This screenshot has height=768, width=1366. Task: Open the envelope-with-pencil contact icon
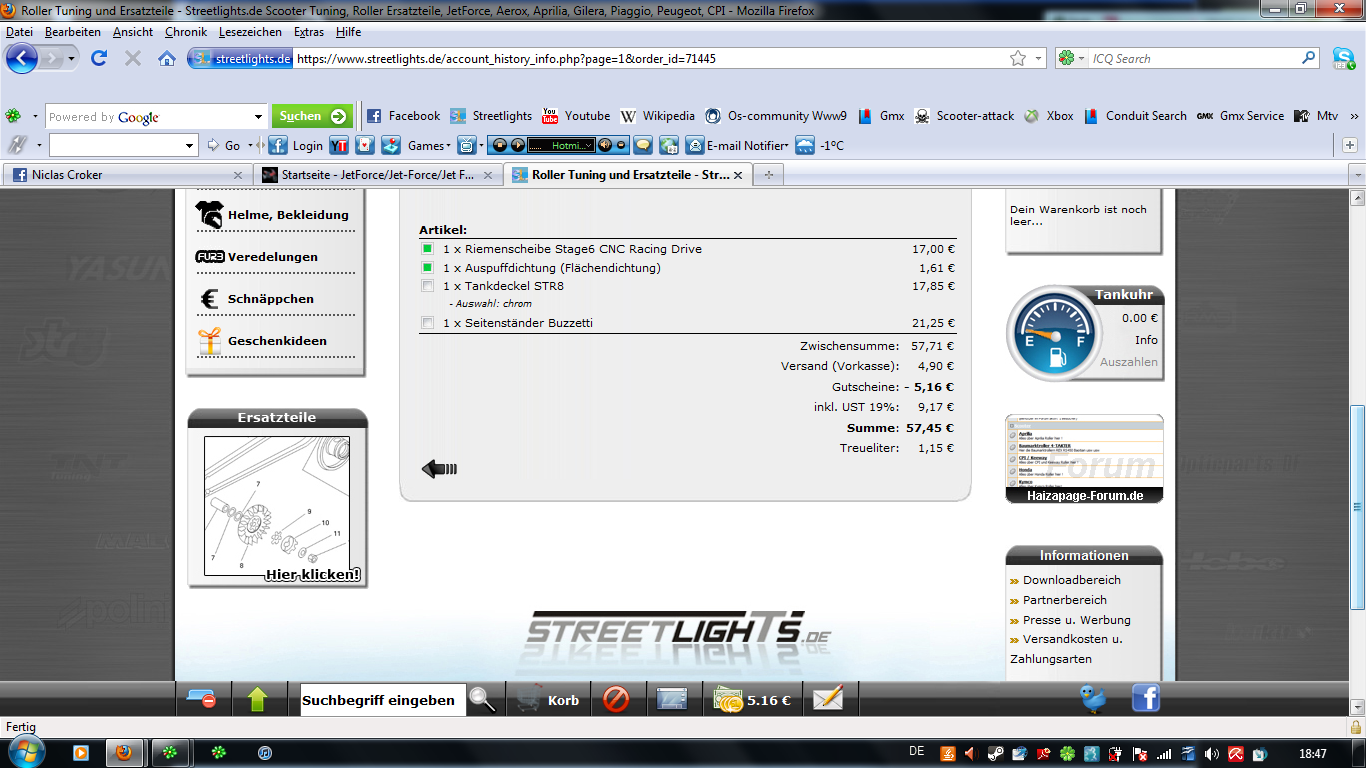(828, 699)
